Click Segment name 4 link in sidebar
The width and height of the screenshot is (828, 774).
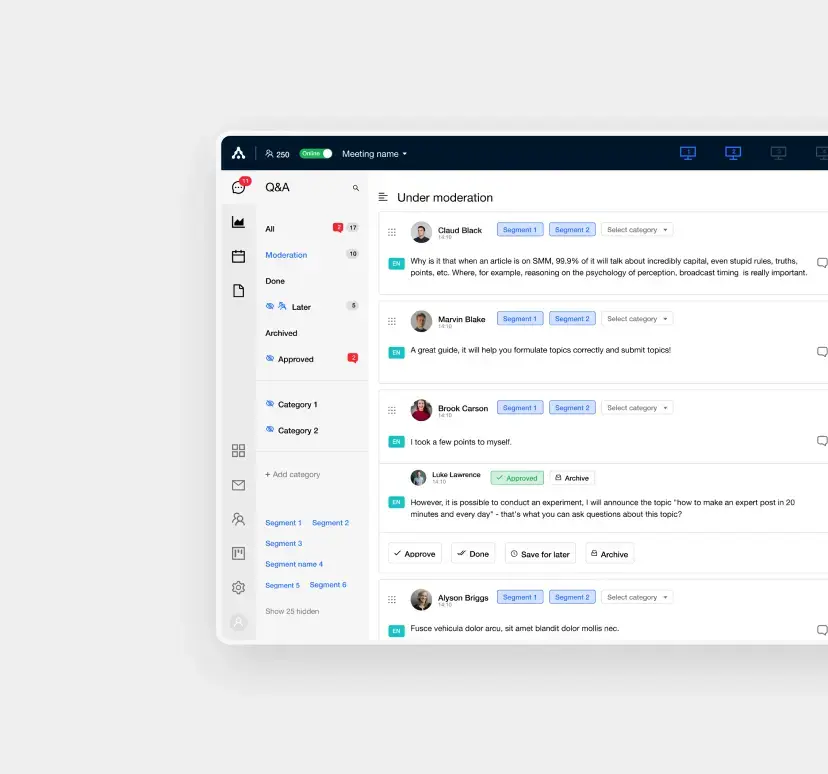click(x=294, y=564)
